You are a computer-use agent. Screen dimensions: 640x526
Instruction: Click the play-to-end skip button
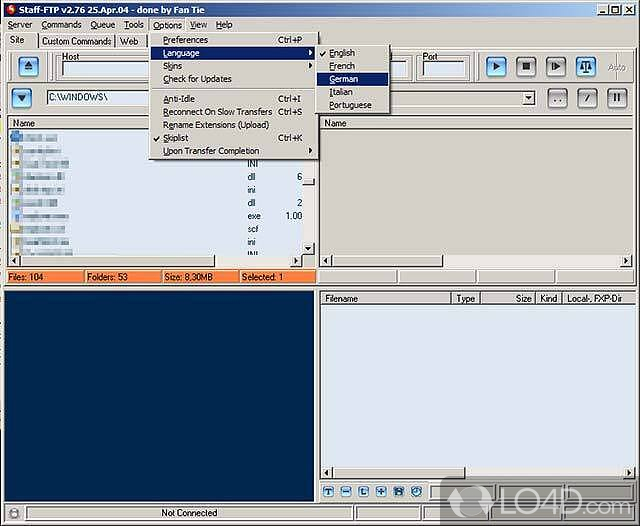(x=557, y=67)
